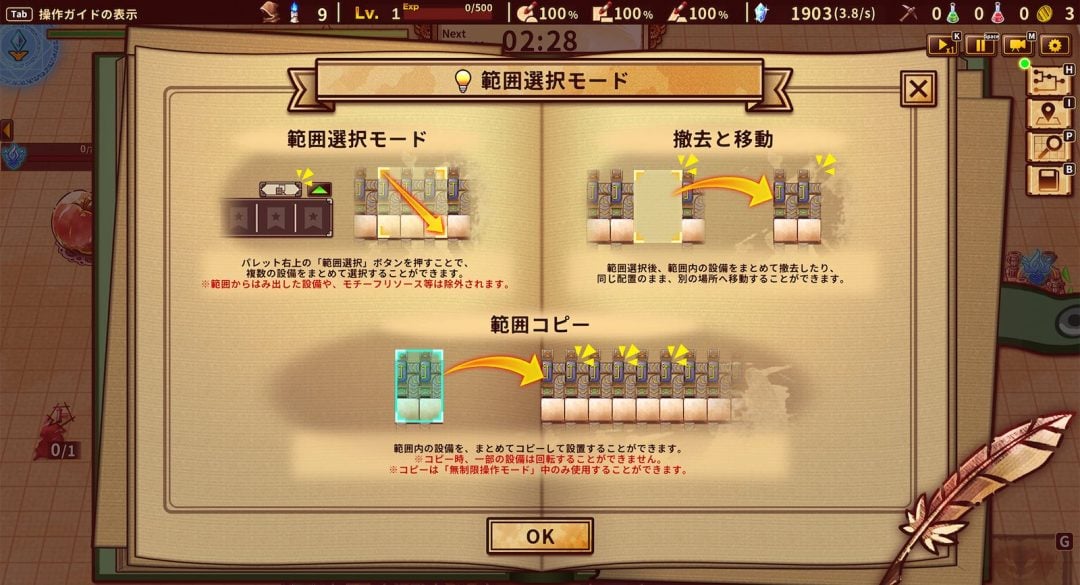Open the book panel (B)
This screenshot has height=585, width=1080.
pyautogui.click(x=1048, y=180)
